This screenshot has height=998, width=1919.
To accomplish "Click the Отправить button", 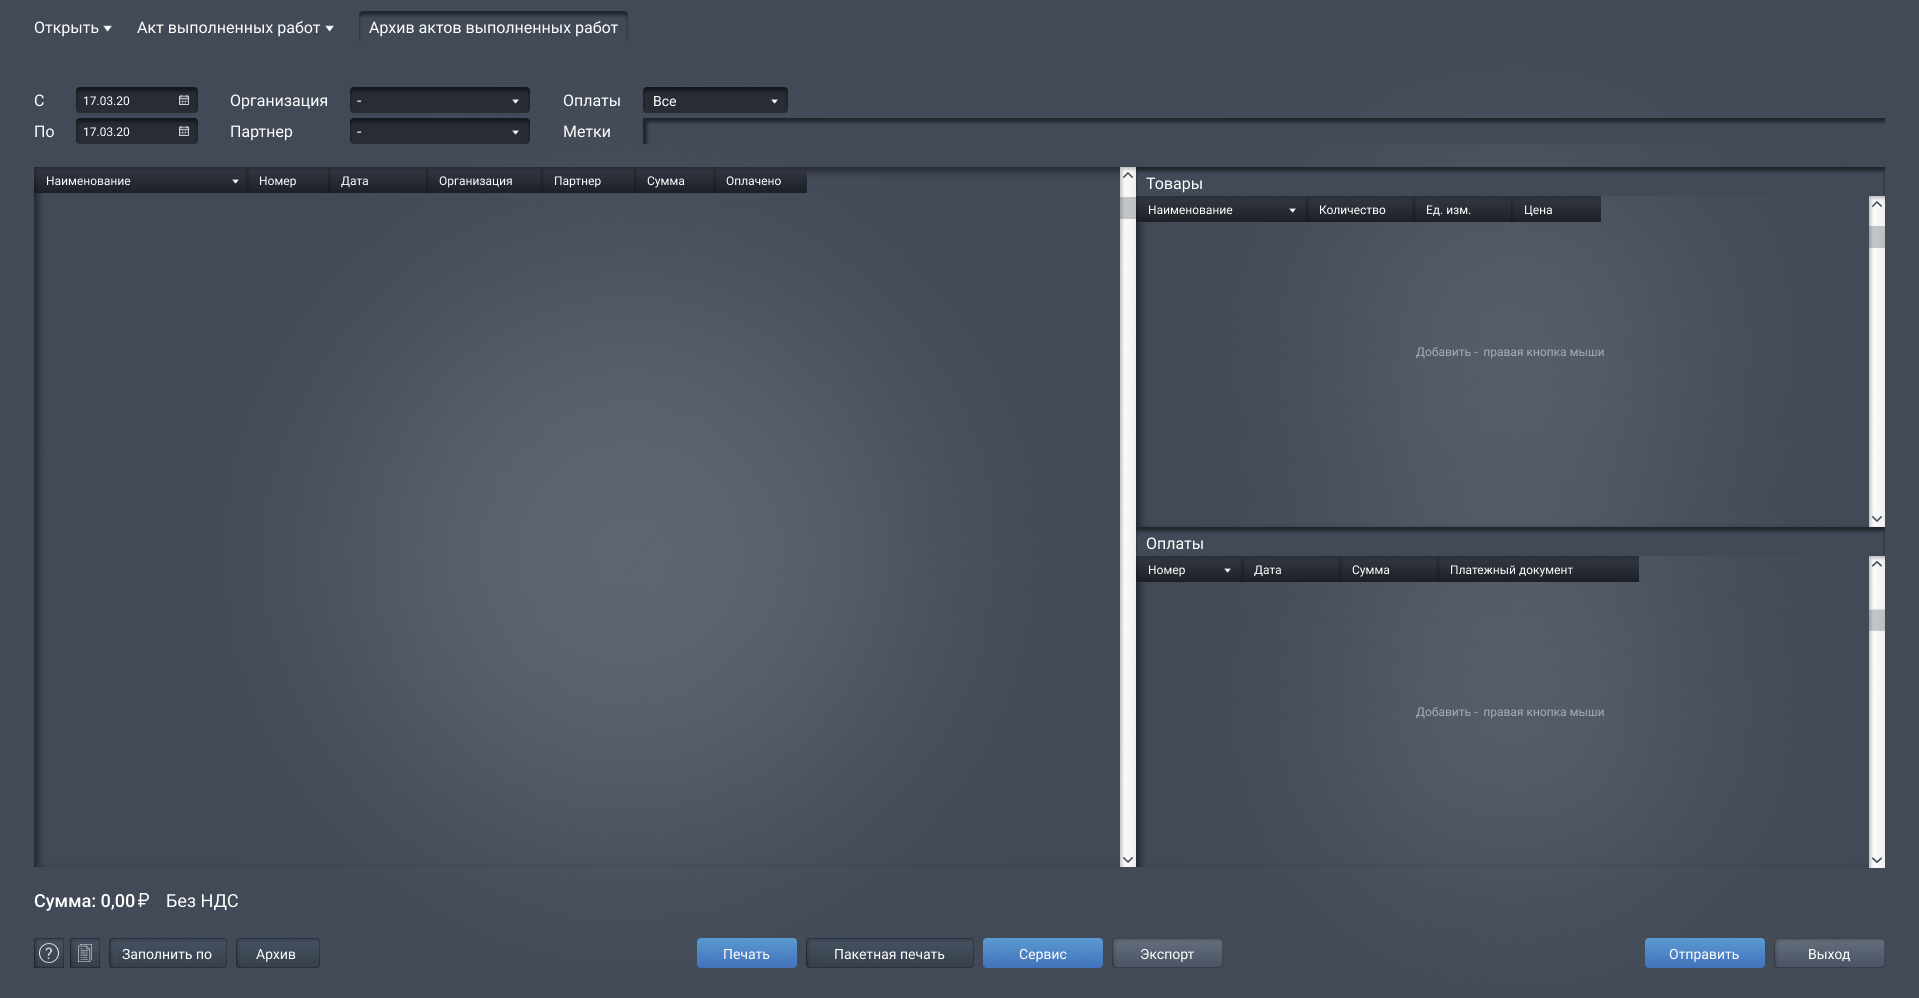I will pos(1704,953).
